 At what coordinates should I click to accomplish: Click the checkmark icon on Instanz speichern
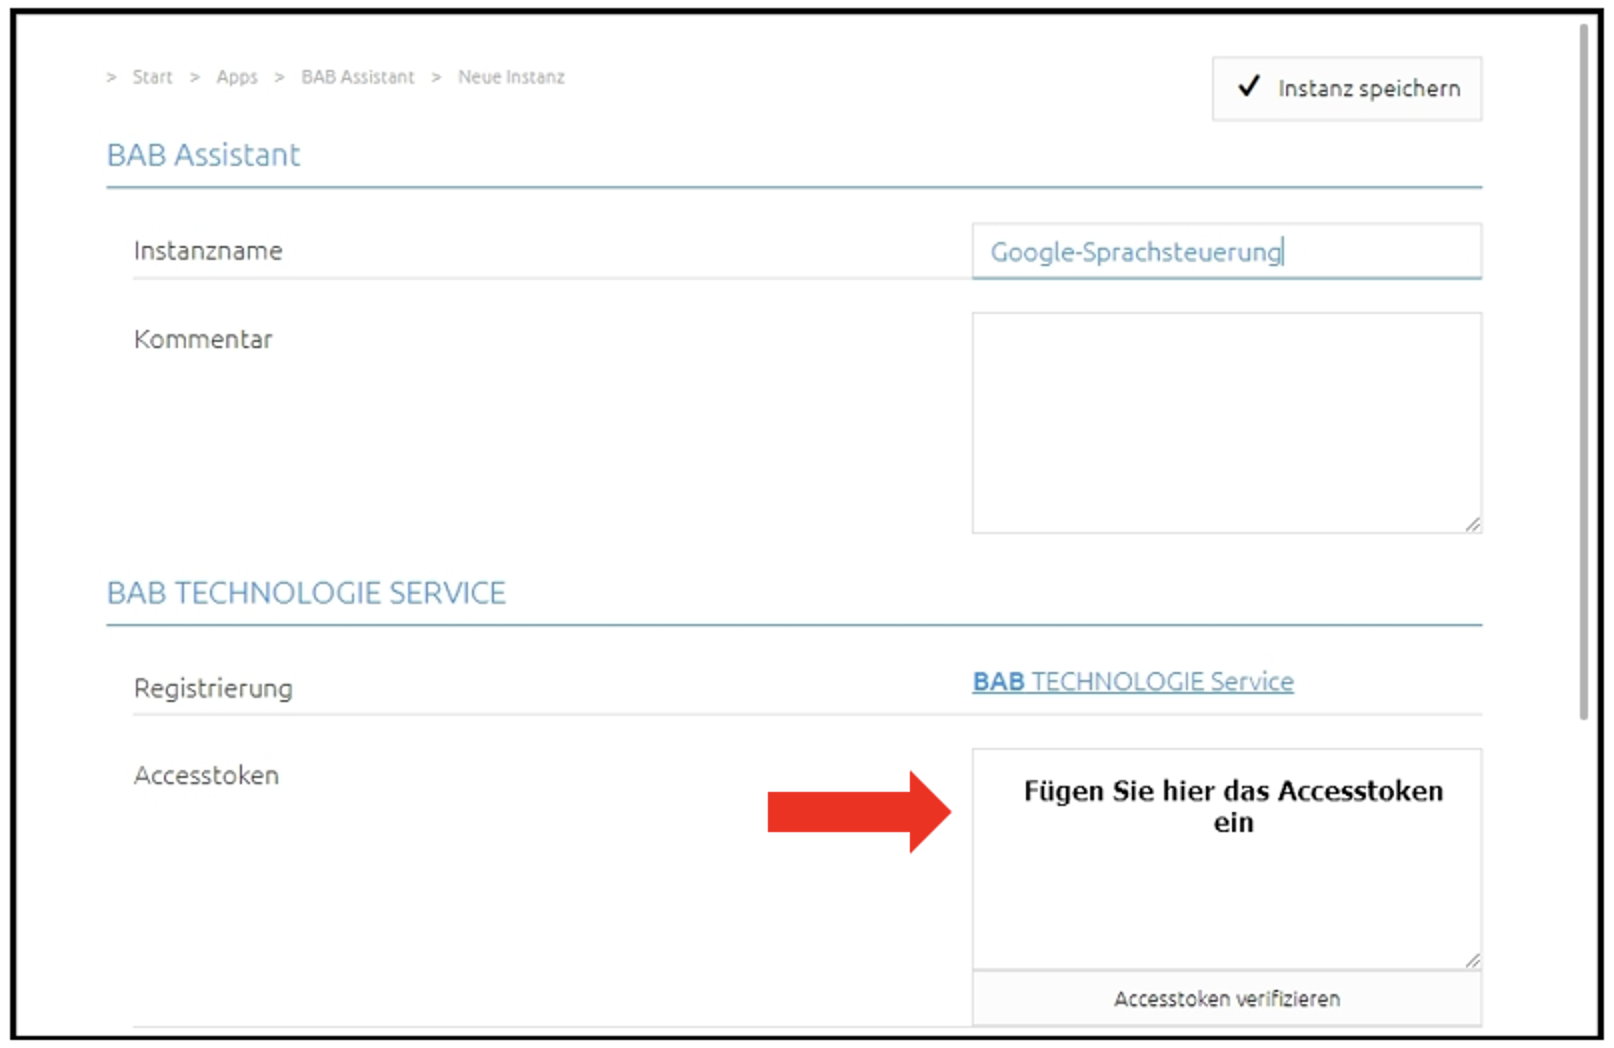click(1248, 87)
